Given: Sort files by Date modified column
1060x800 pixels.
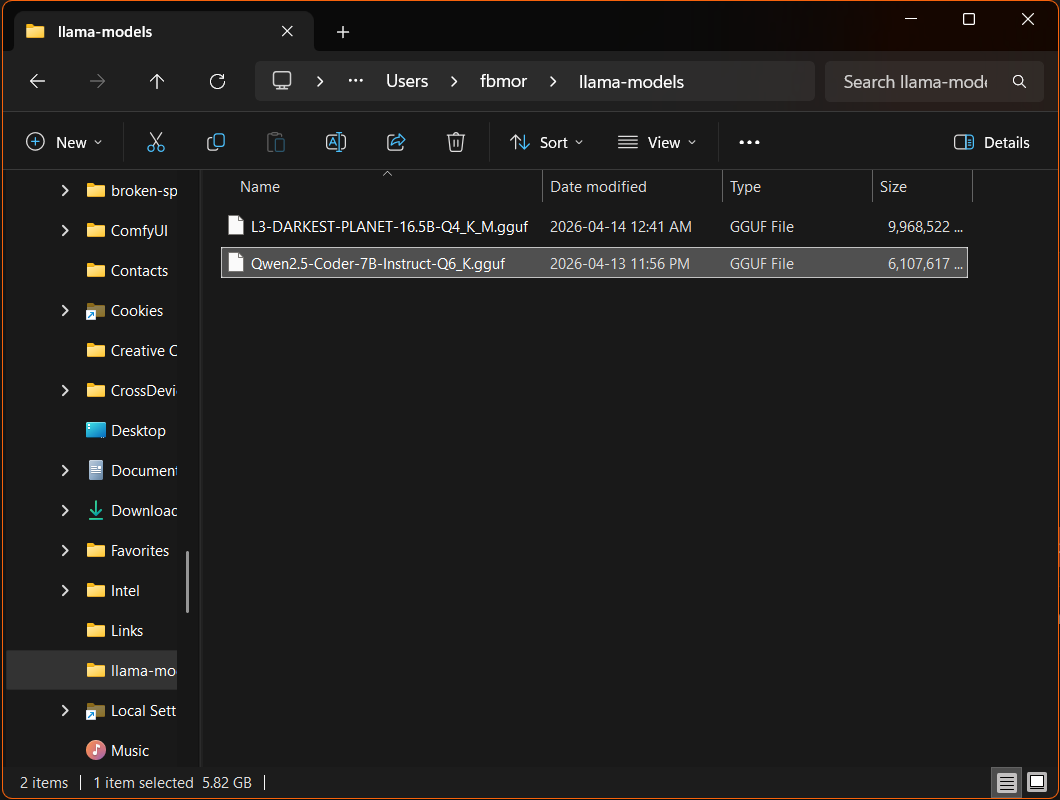Looking at the screenshot, I should click(x=598, y=187).
